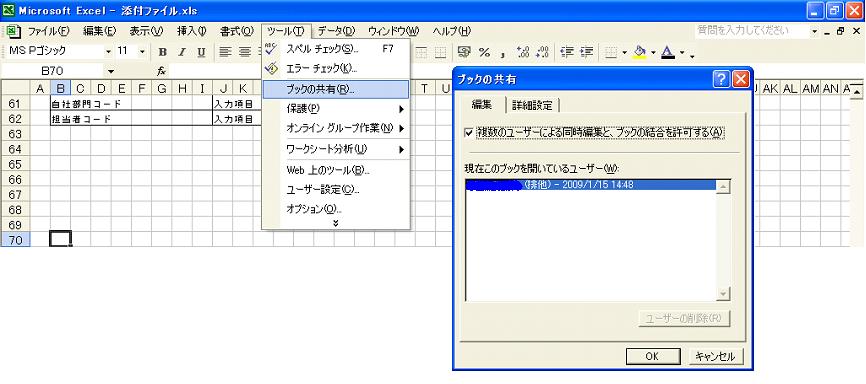Screen dimensions: 866x384
Task: Open the font size dropdown
Action: pos(142,52)
